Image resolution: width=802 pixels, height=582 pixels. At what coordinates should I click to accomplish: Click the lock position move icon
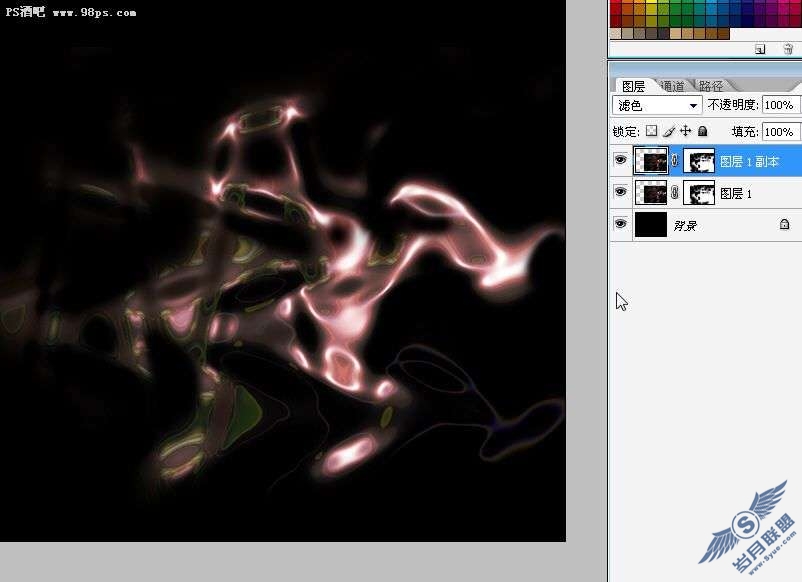point(685,131)
